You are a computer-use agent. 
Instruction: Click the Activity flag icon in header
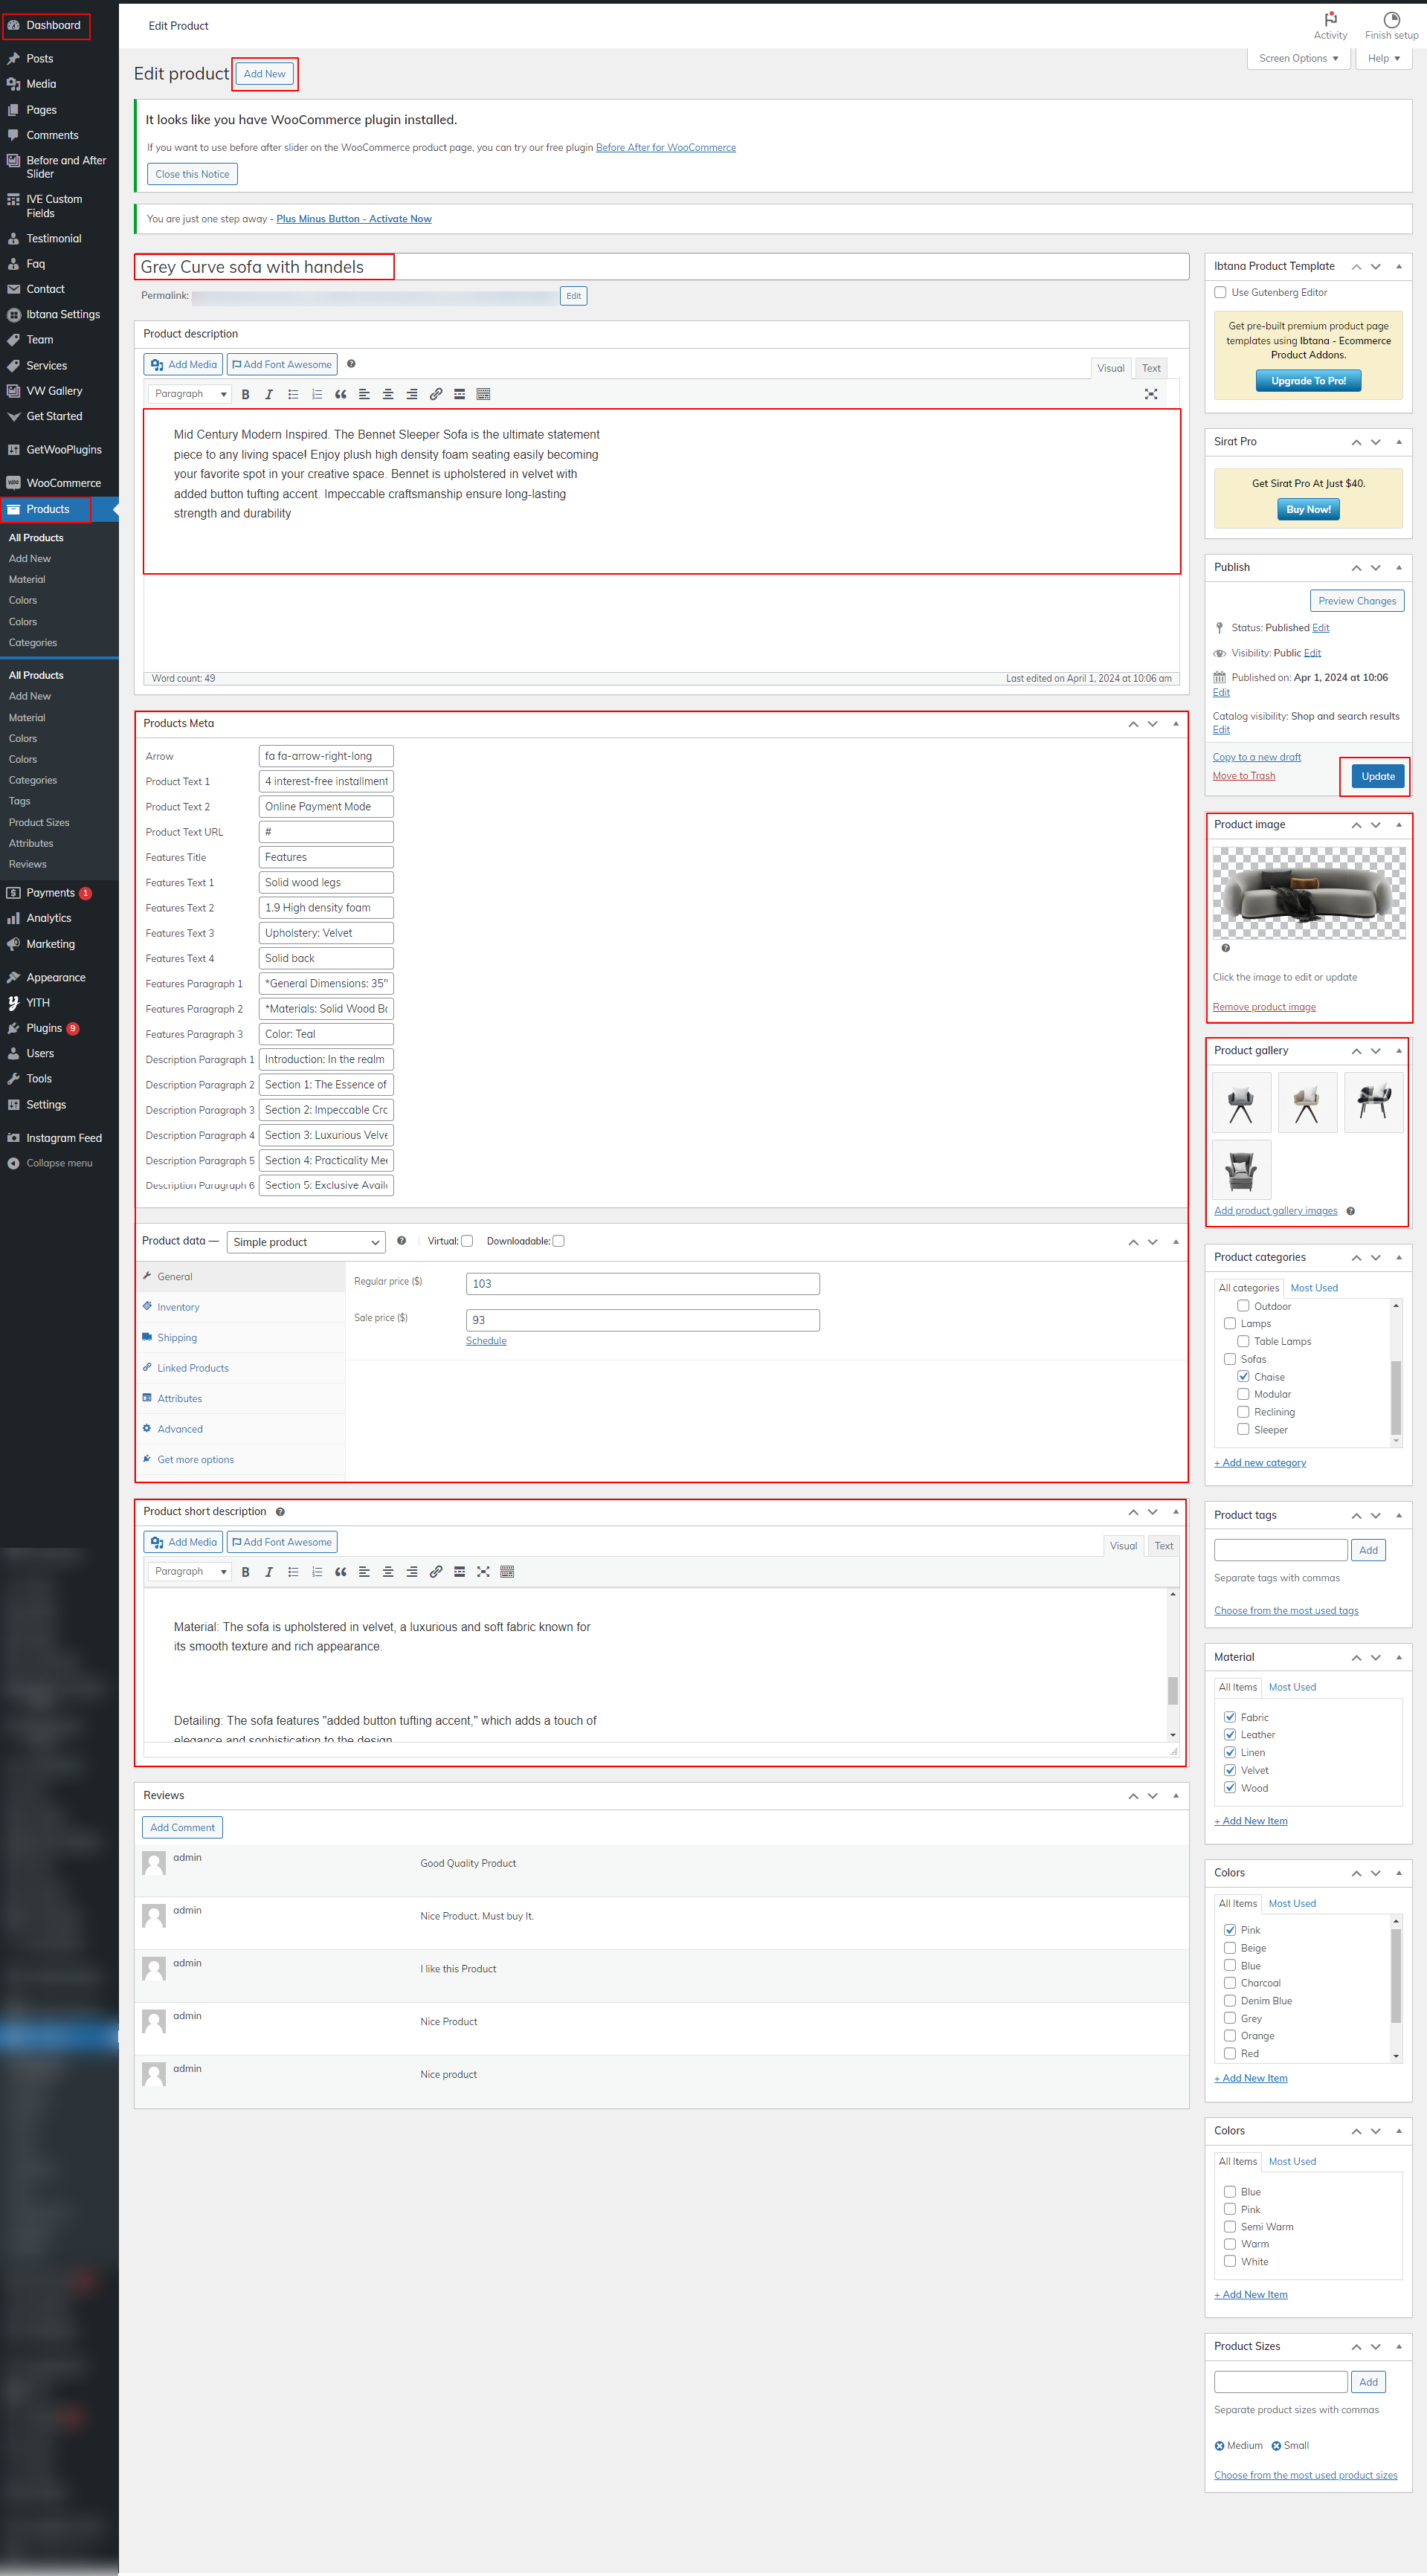click(x=1329, y=20)
